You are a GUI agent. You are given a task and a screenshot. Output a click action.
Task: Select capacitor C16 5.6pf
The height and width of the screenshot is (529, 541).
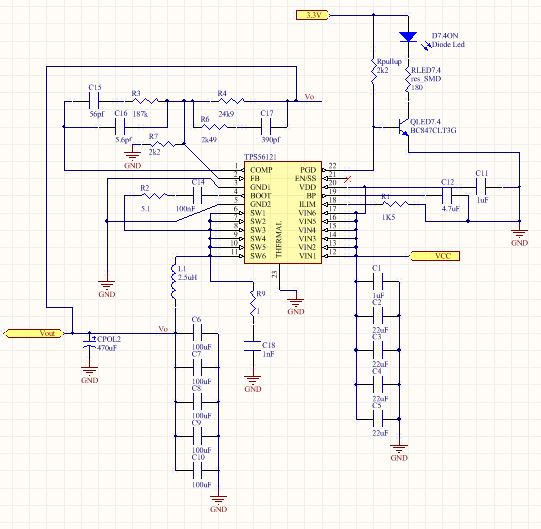pos(120,127)
